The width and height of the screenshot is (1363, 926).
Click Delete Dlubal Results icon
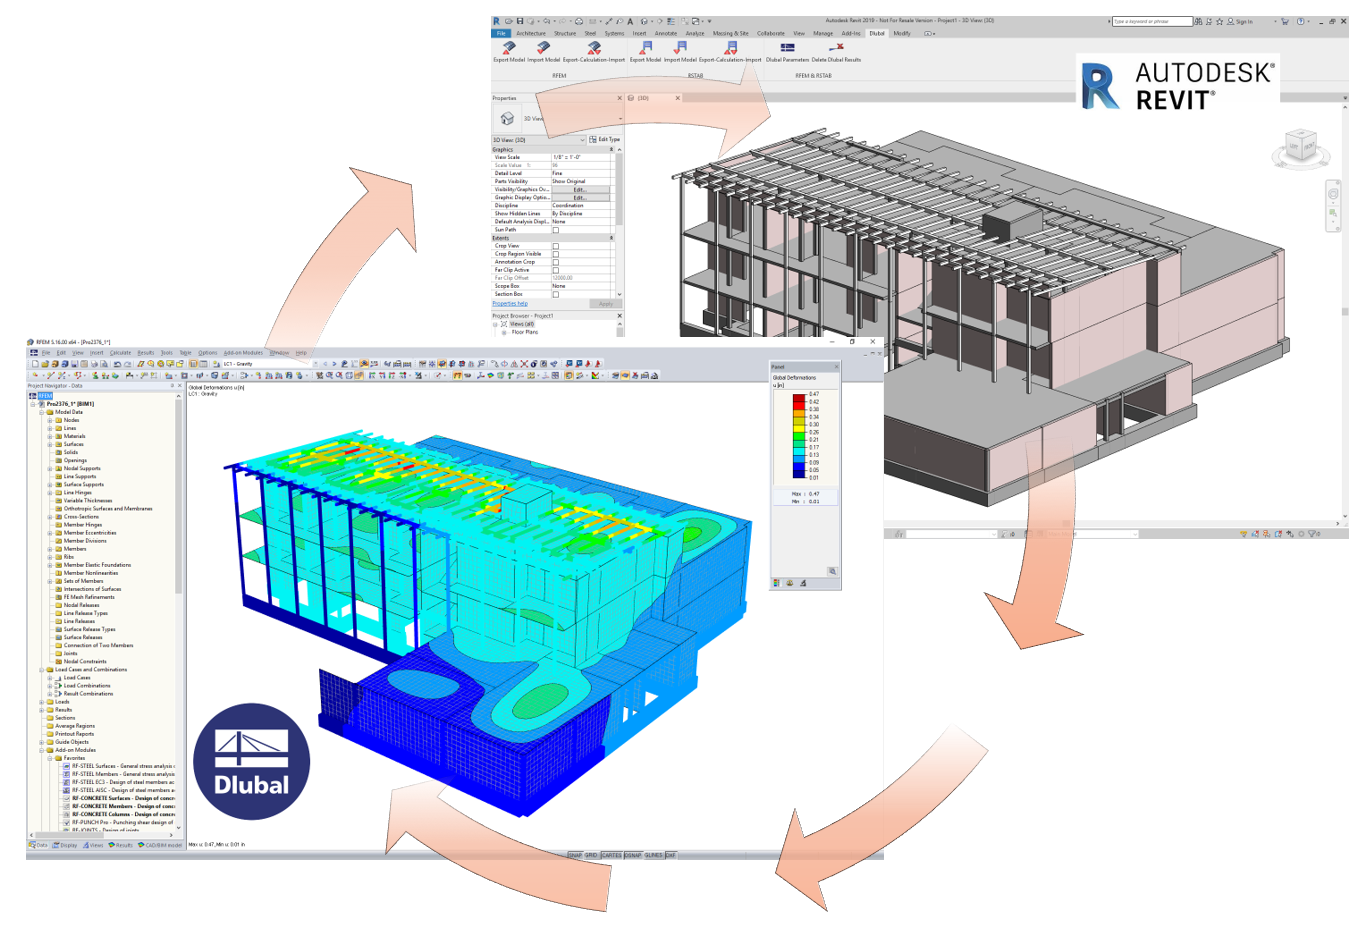tap(836, 47)
